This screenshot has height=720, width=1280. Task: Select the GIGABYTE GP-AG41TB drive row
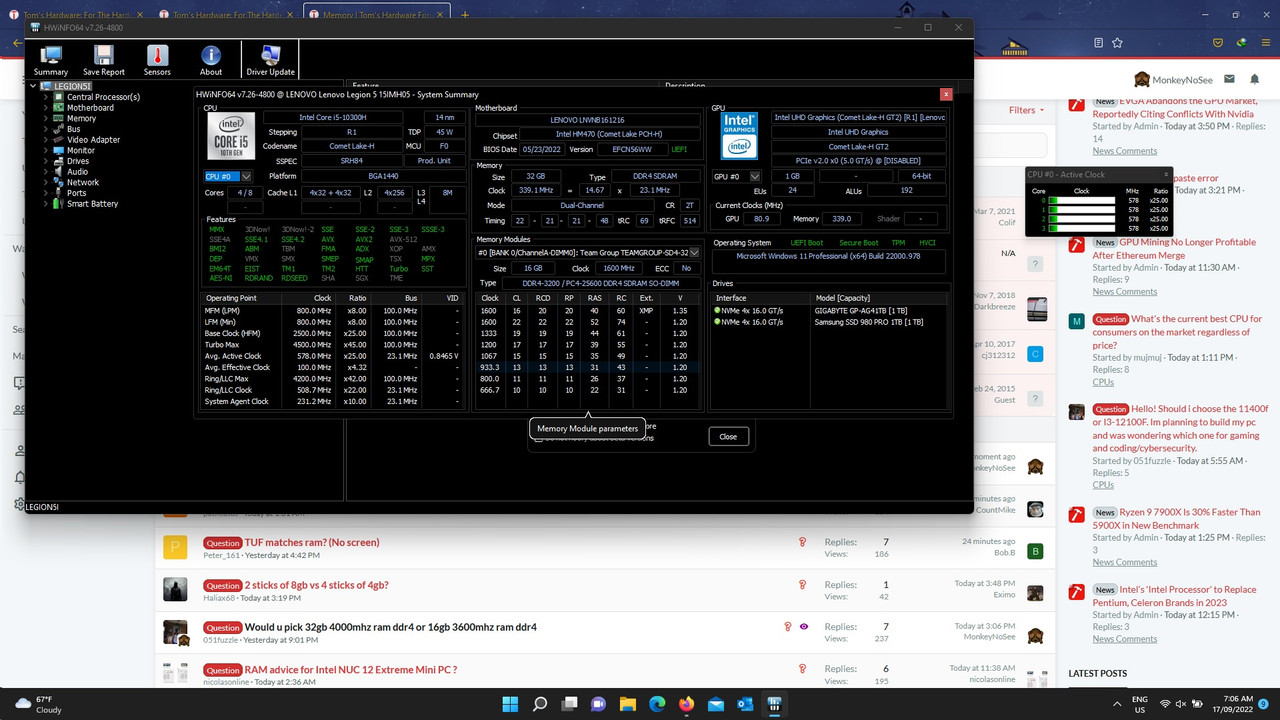829,310
